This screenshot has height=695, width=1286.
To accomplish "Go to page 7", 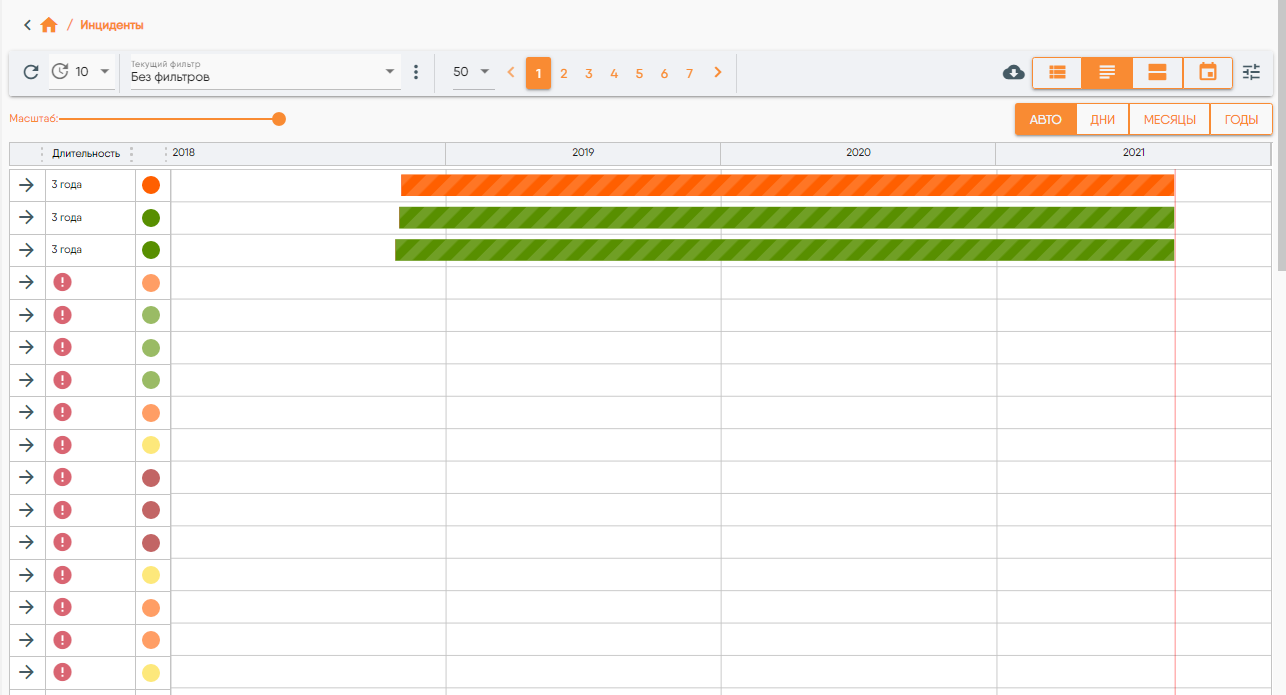I will point(689,73).
